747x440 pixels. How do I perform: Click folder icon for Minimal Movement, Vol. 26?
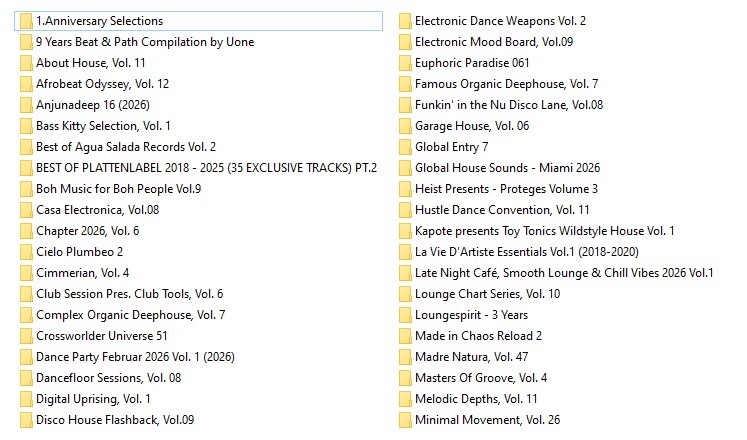point(405,420)
